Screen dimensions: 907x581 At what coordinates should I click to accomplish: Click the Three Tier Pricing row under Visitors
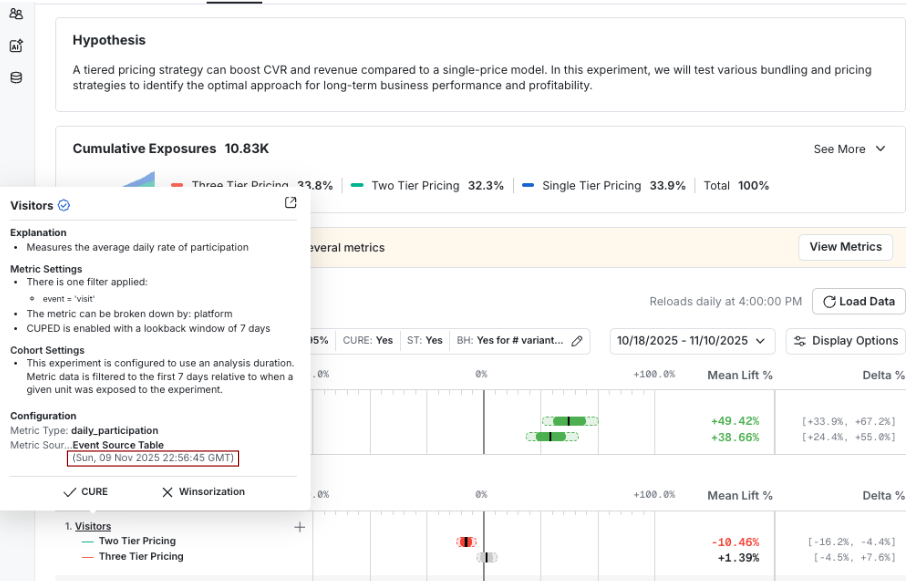141,557
